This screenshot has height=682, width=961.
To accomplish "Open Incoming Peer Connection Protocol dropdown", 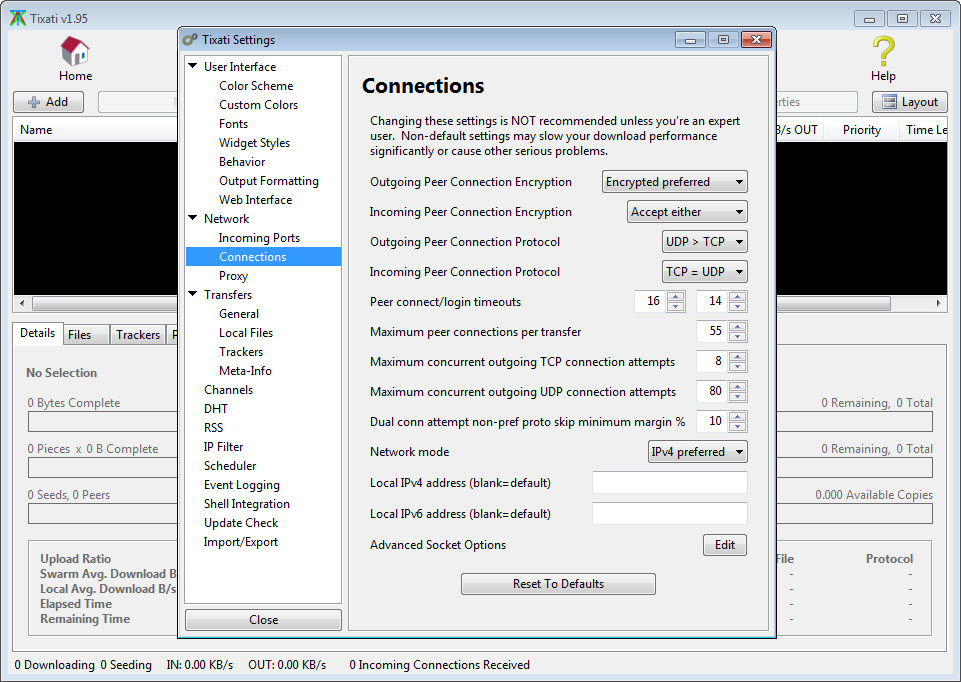I will tap(705, 272).
